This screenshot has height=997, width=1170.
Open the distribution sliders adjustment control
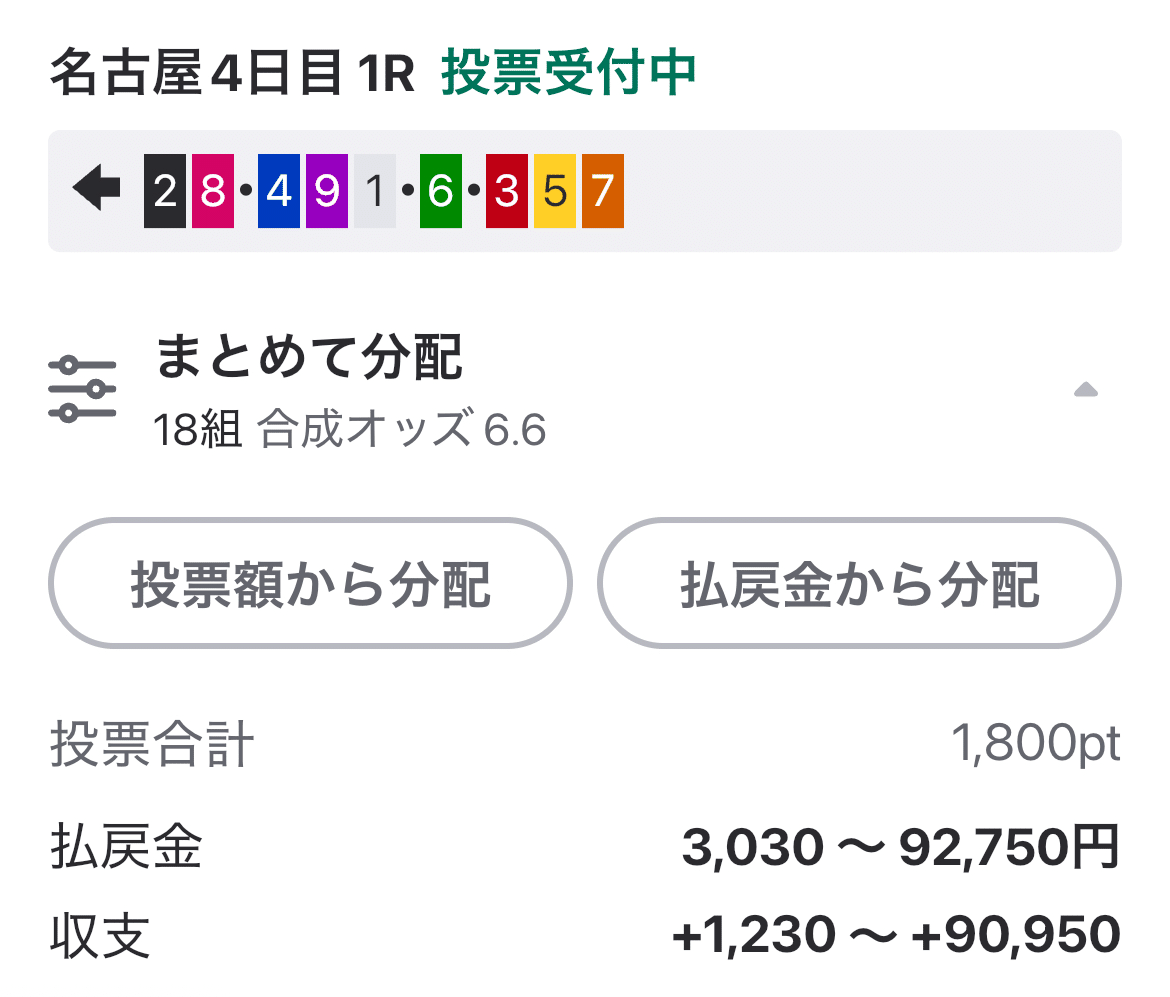coord(84,388)
